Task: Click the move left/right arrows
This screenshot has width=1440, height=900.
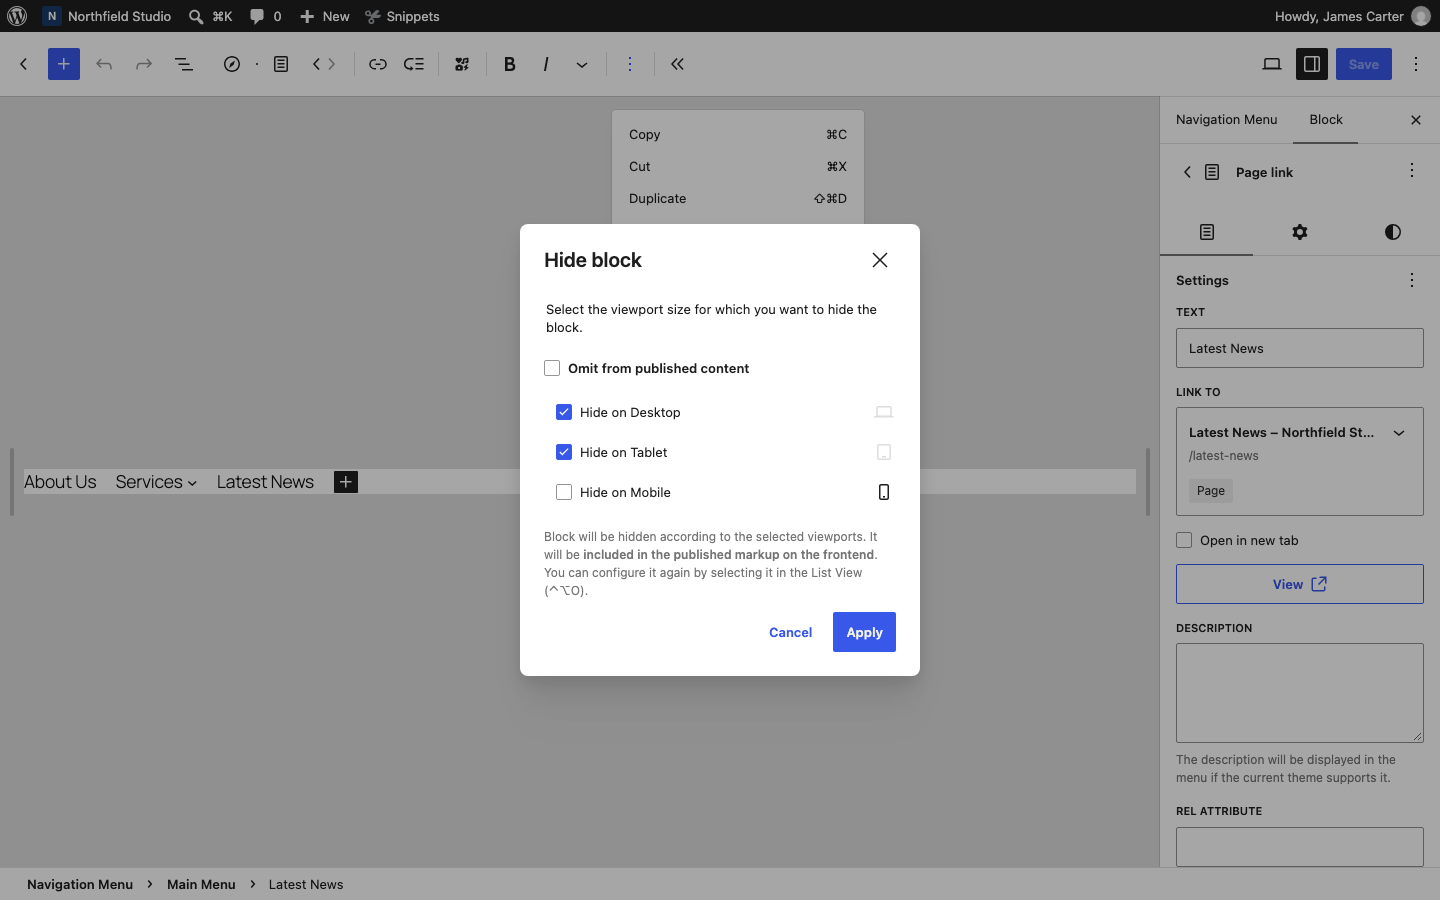Action: (324, 64)
